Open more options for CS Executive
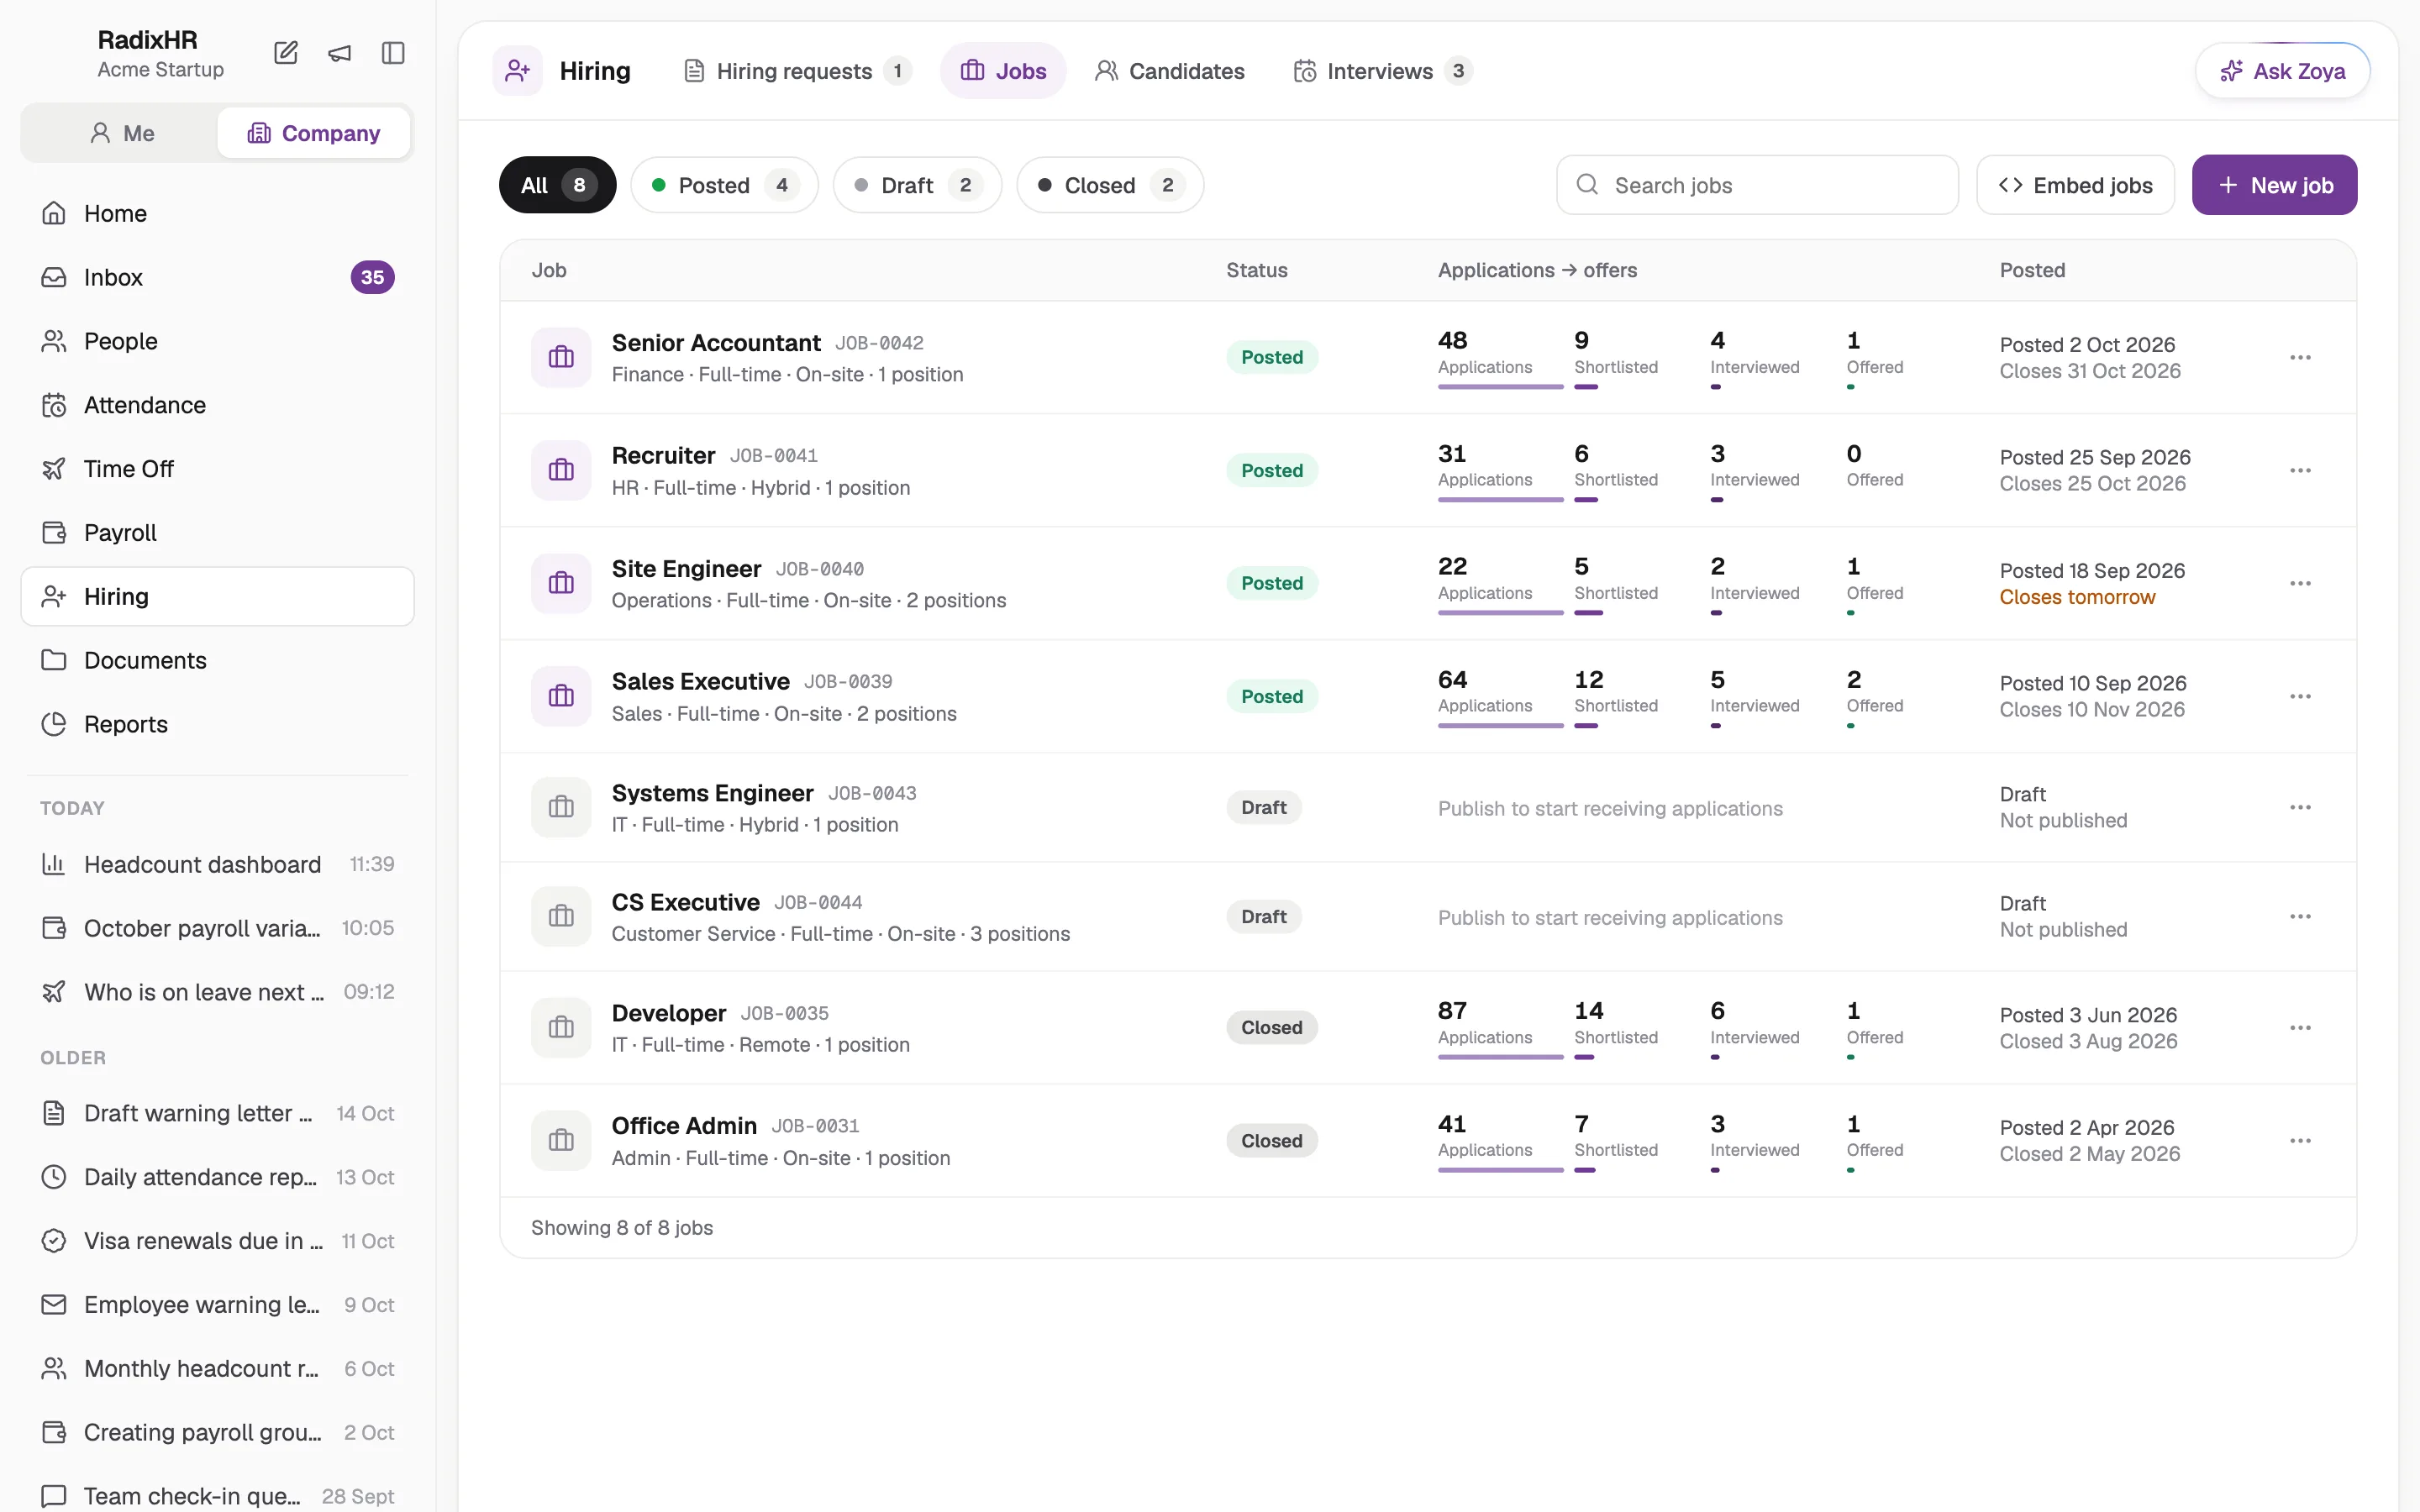2420x1512 pixels. click(2300, 917)
